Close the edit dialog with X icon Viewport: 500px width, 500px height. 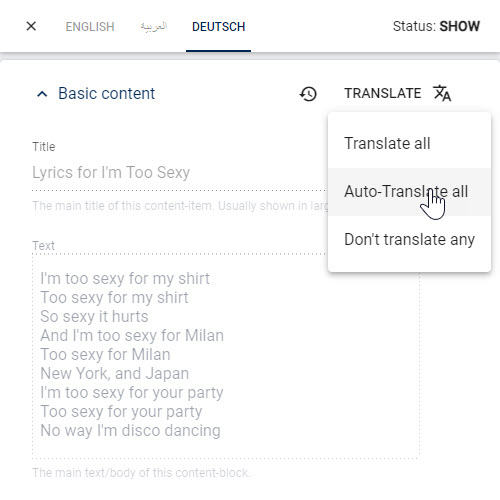tap(31, 26)
